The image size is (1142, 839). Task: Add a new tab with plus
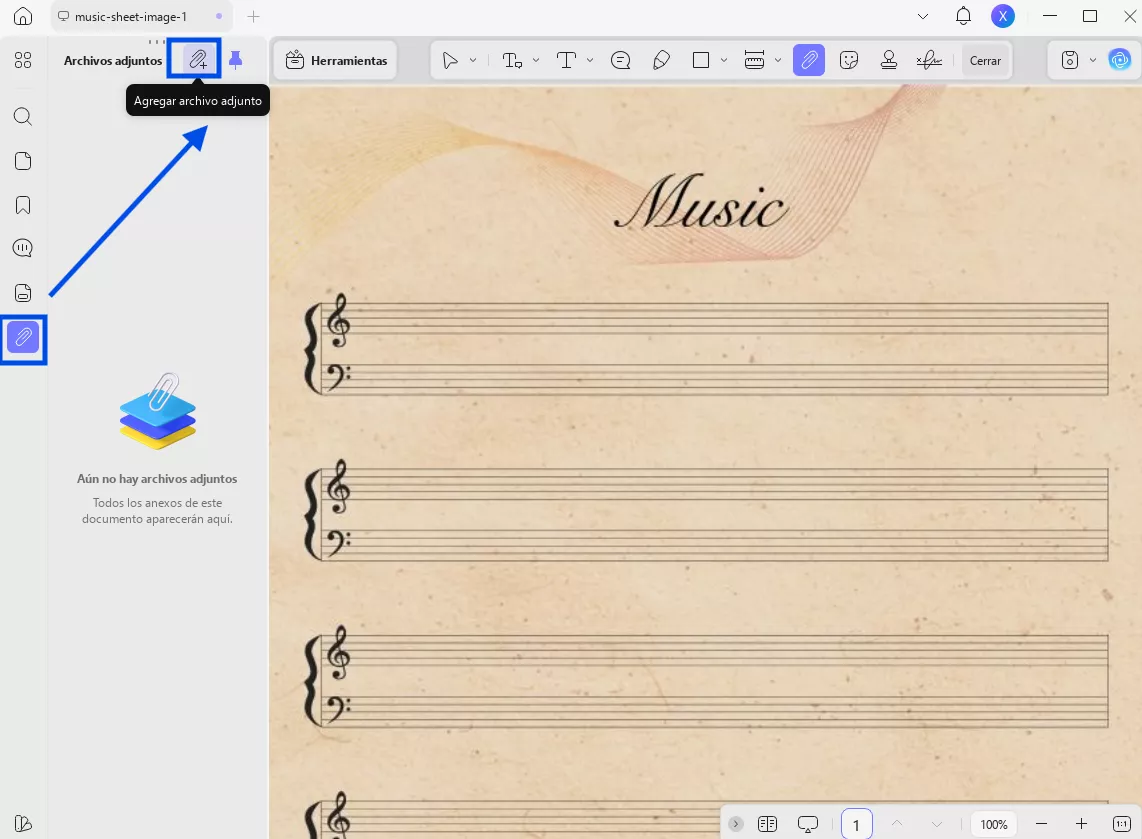pyautogui.click(x=253, y=16)
